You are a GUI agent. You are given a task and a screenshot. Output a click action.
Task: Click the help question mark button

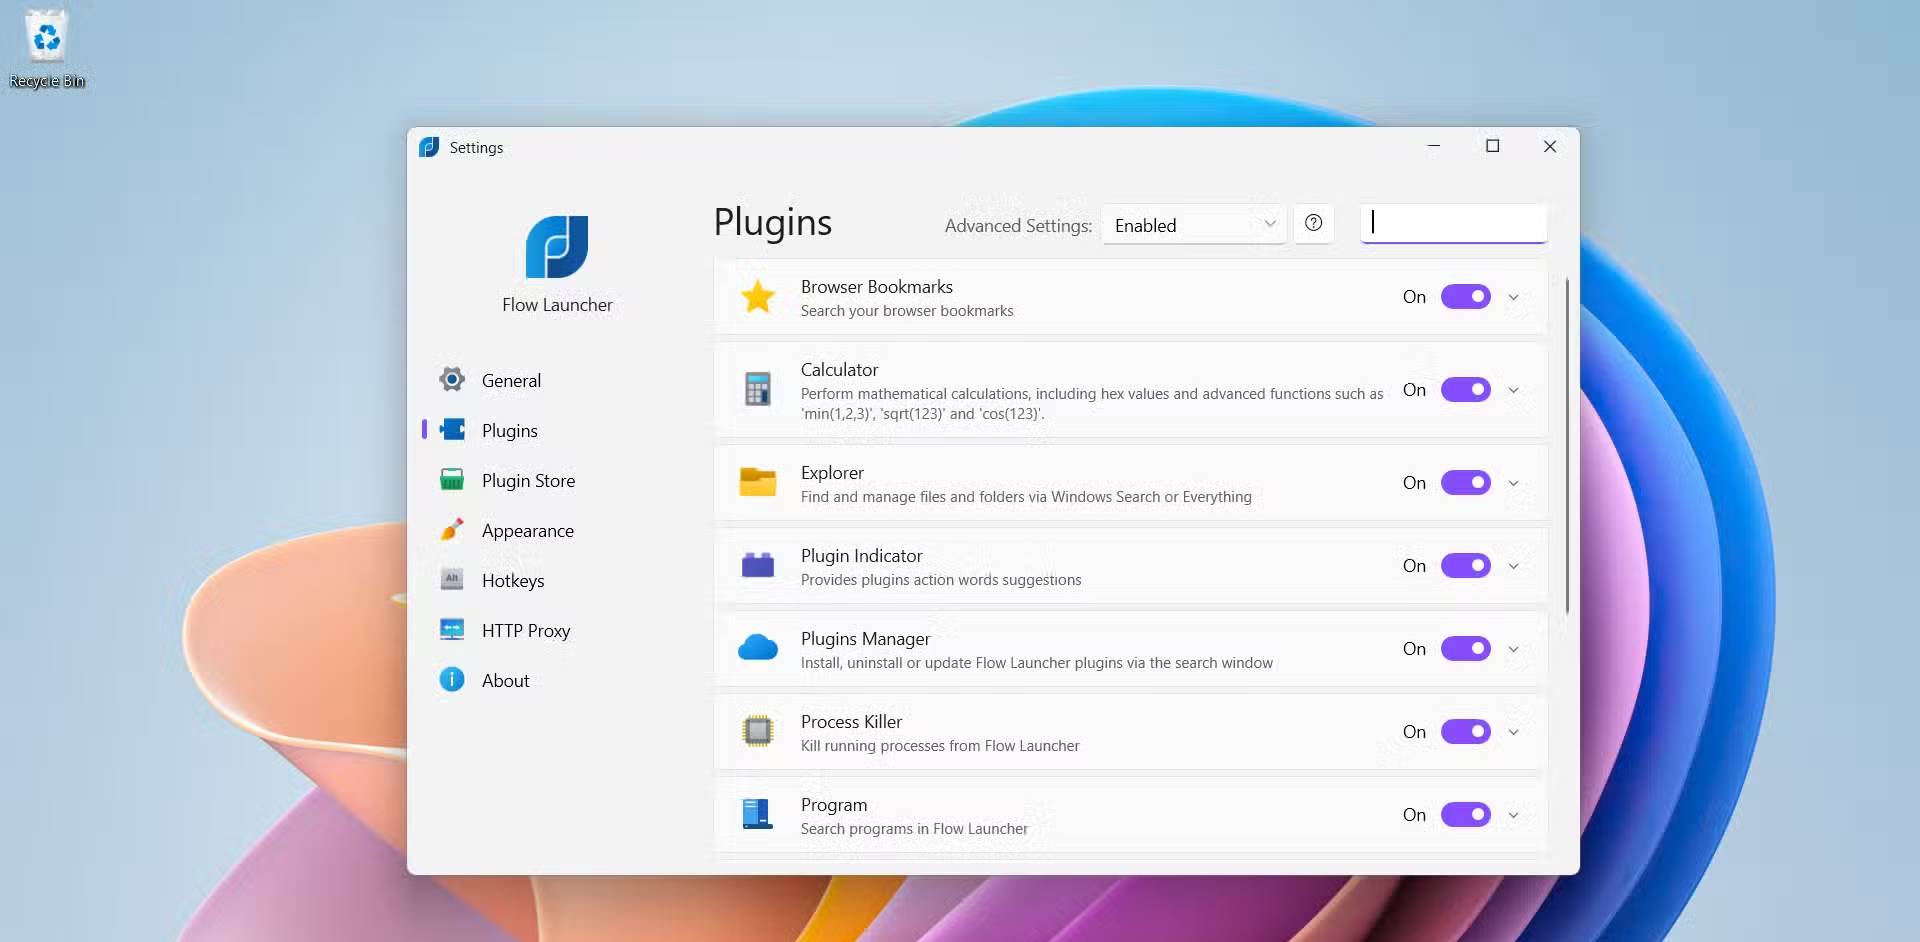tap(1313, 223)
